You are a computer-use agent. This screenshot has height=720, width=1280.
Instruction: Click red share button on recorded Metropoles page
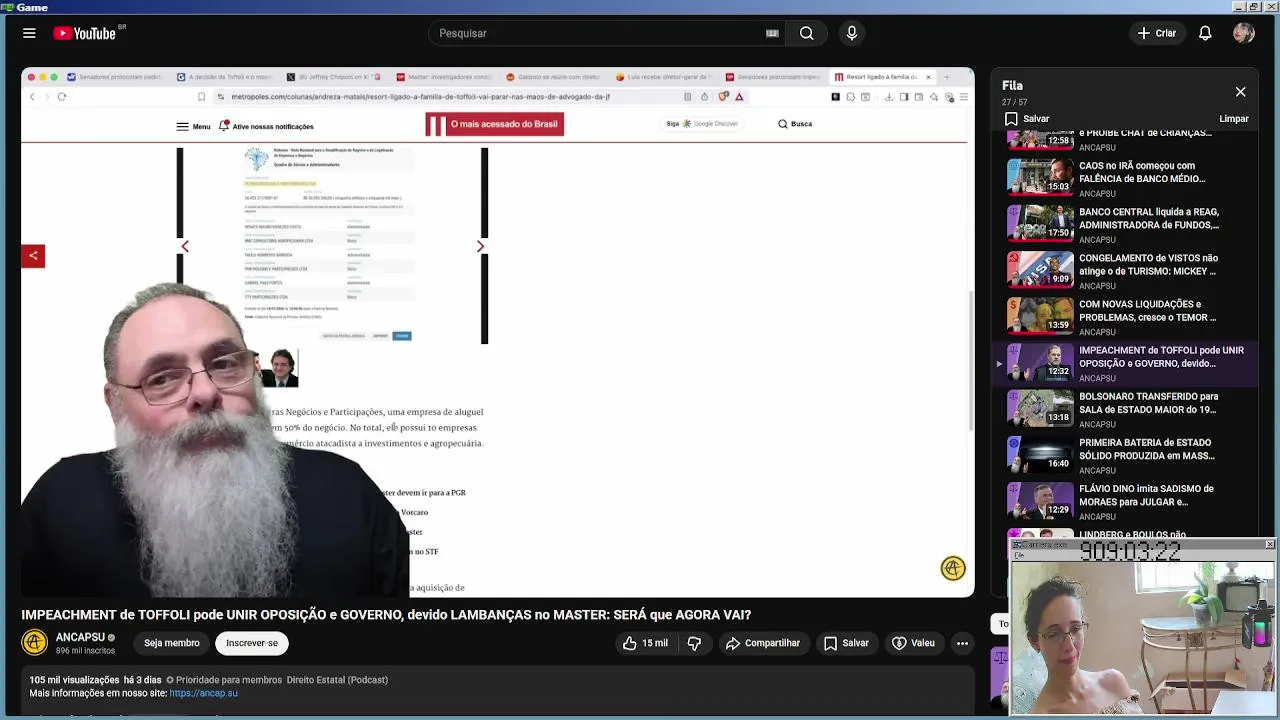point(33,256)
